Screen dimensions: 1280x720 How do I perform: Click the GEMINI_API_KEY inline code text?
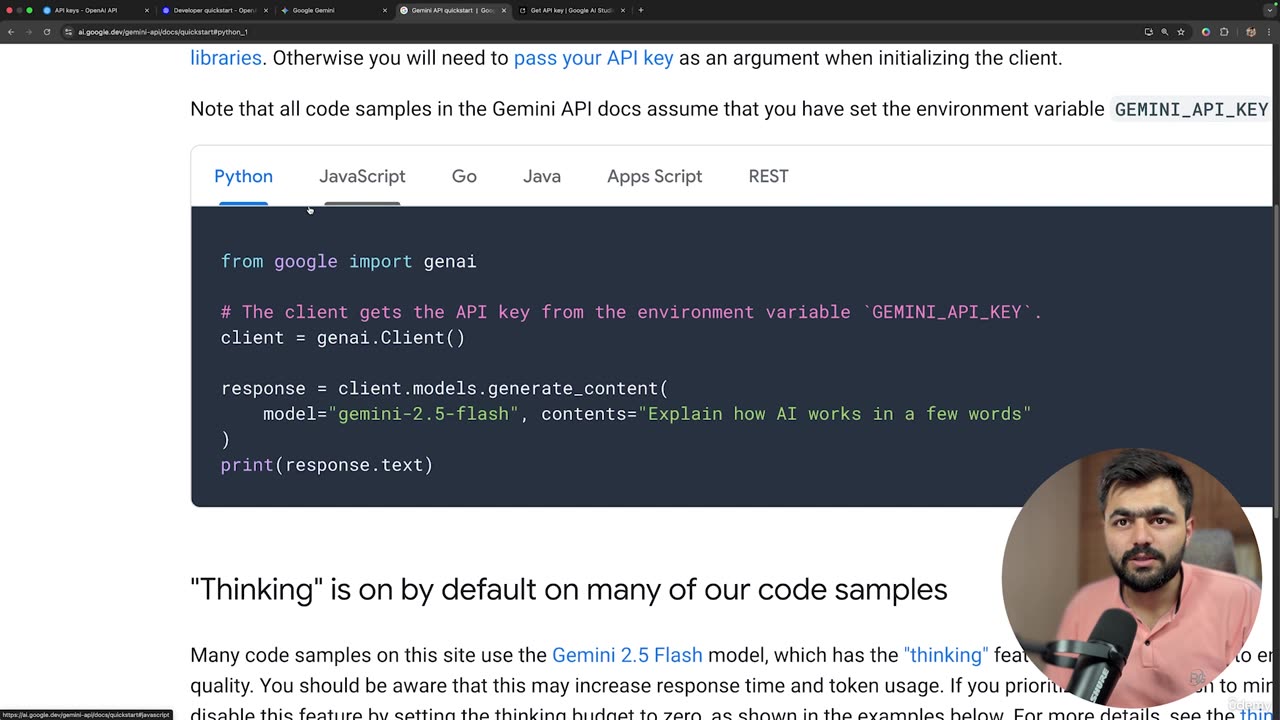pyautogui.click(x=1191, y=110)
